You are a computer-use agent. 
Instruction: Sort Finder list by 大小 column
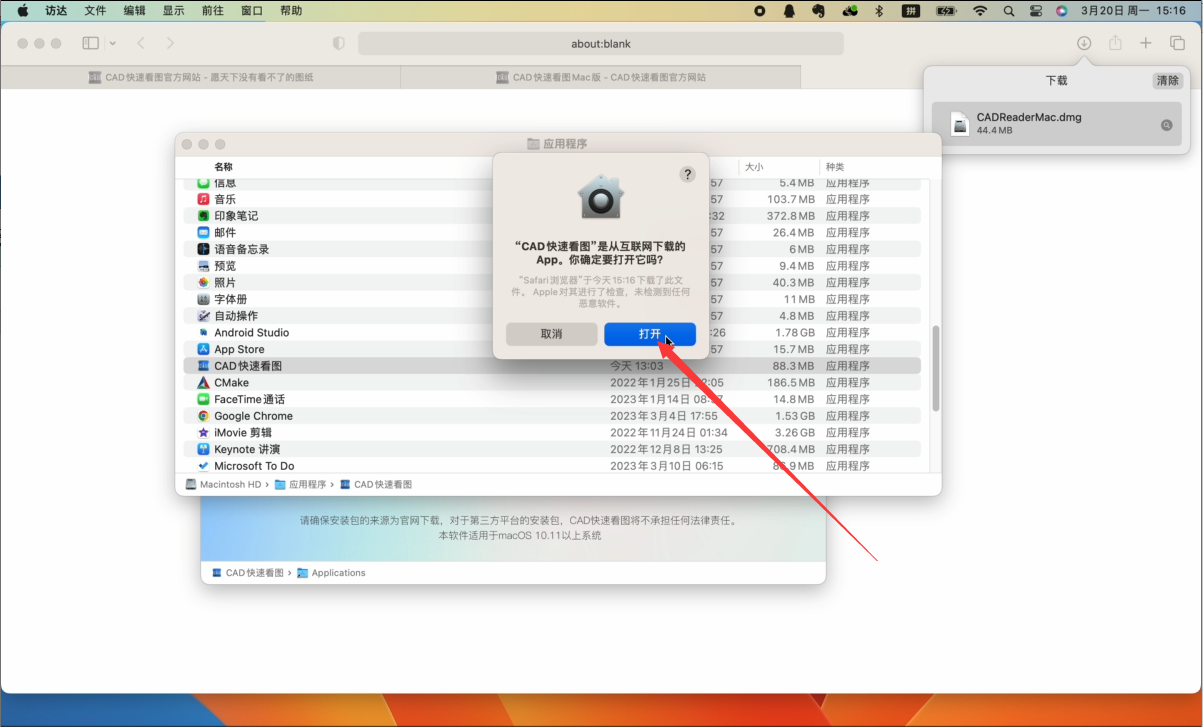tap(753, 167)
